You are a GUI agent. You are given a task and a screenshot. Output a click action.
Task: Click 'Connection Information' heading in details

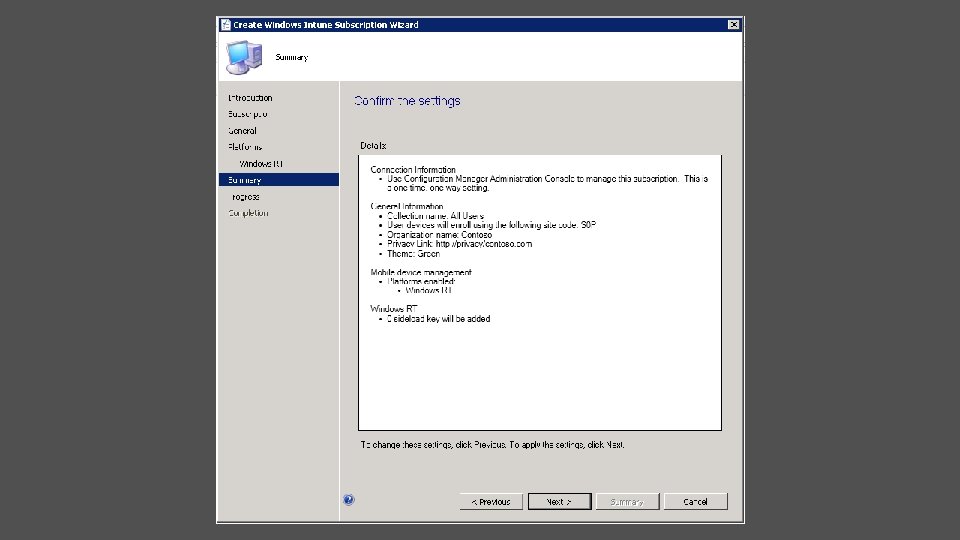(x=413, y=170)
